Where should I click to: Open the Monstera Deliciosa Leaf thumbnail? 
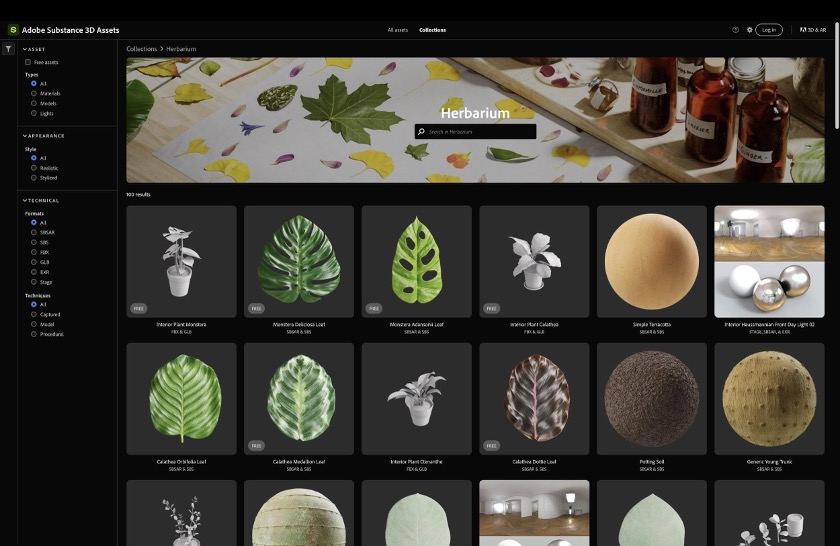tap(299, 261)
